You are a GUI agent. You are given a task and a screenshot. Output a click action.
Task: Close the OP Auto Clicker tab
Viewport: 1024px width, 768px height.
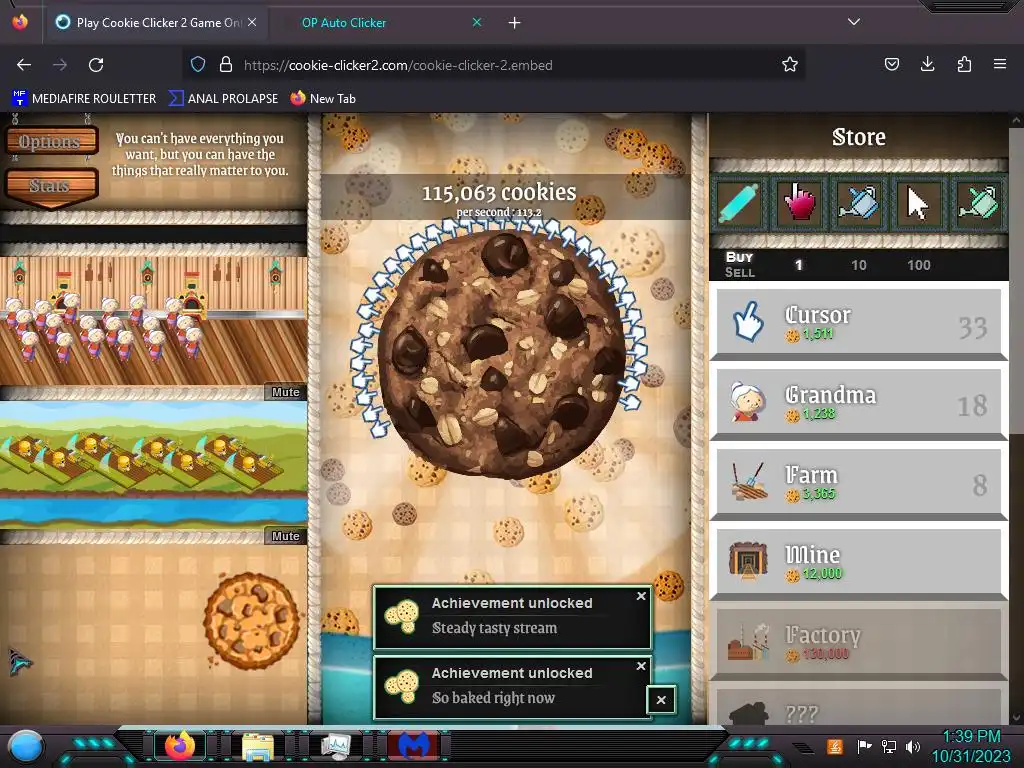[x=477, y=22]
